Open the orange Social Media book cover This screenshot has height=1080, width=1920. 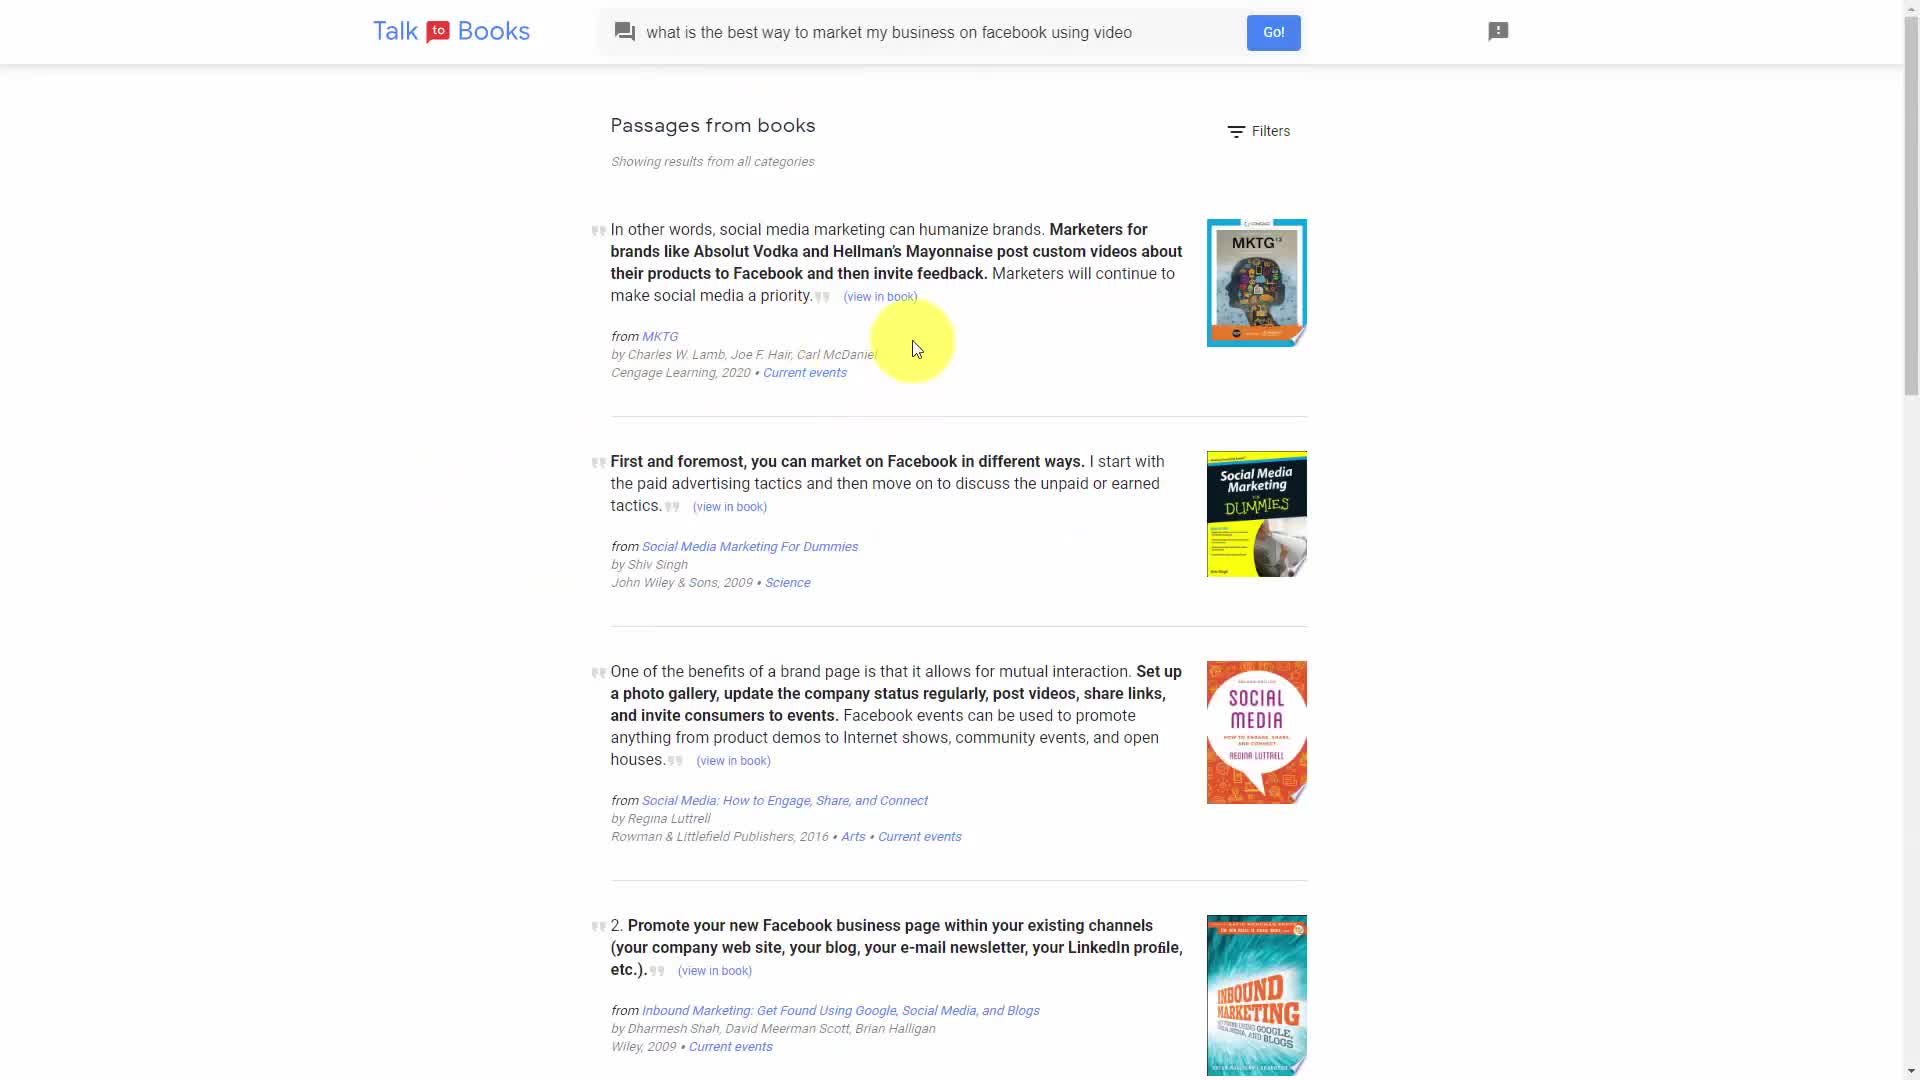pos(1256,732)
